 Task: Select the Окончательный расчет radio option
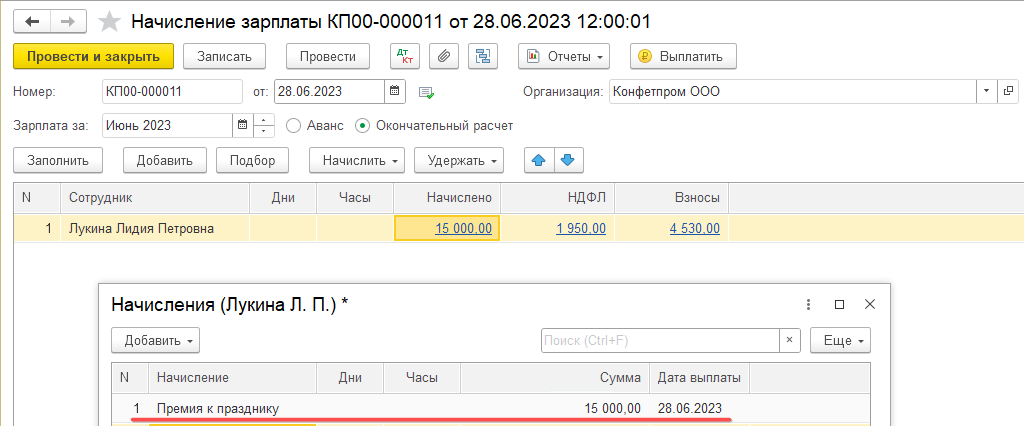[362, 125]
